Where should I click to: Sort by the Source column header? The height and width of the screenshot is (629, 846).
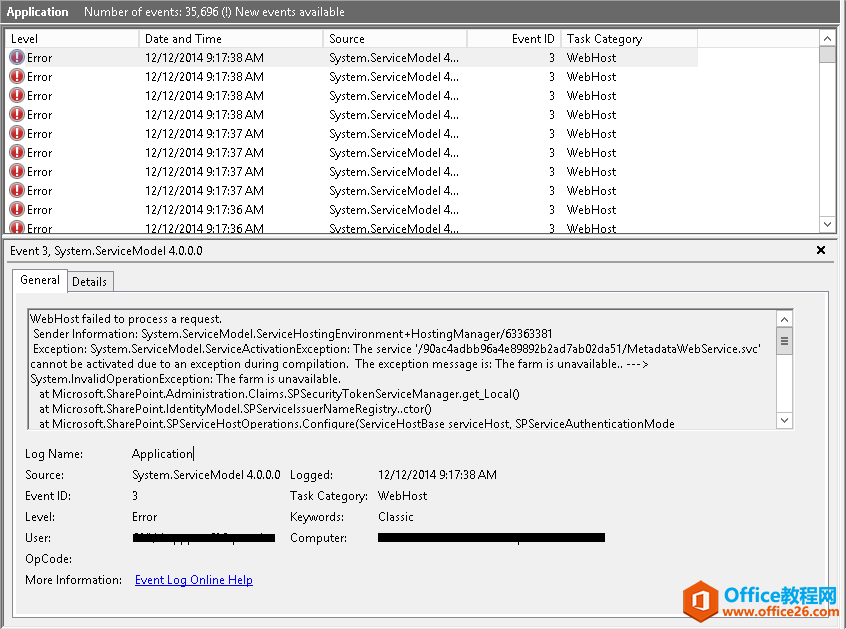(x=395, y=39)
